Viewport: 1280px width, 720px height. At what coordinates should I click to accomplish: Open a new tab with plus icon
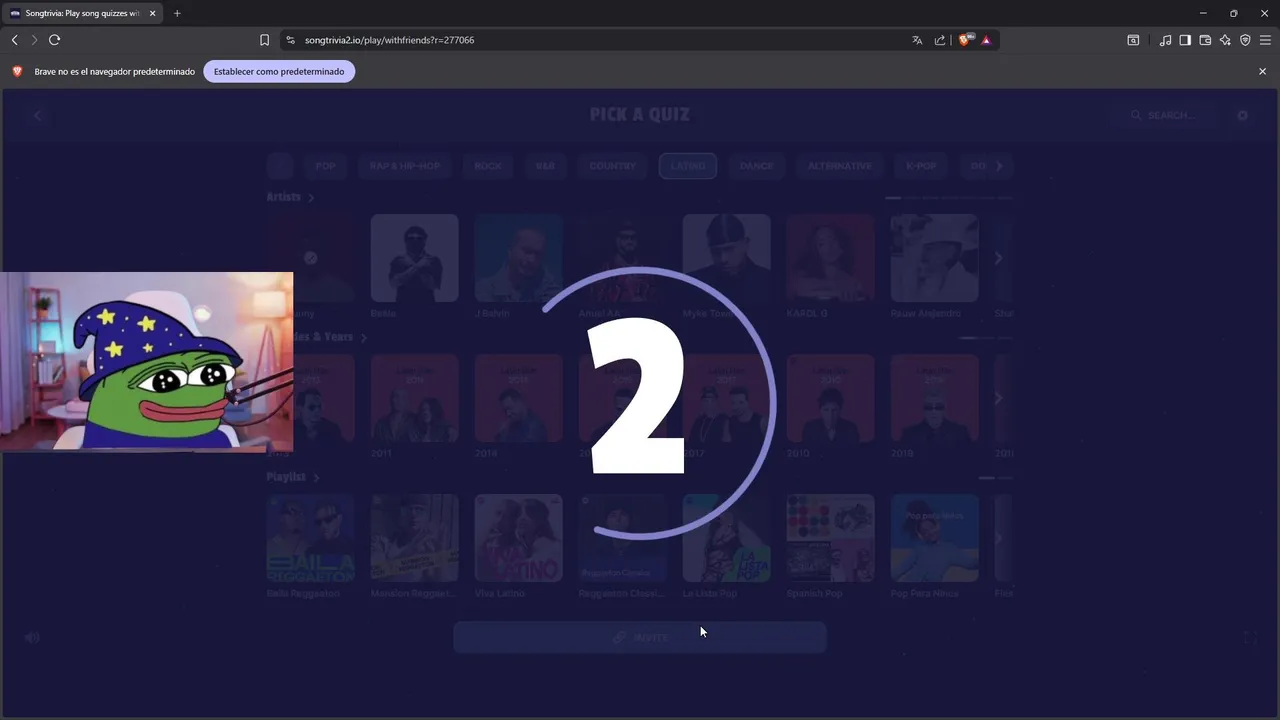click(x=177, y=13)
